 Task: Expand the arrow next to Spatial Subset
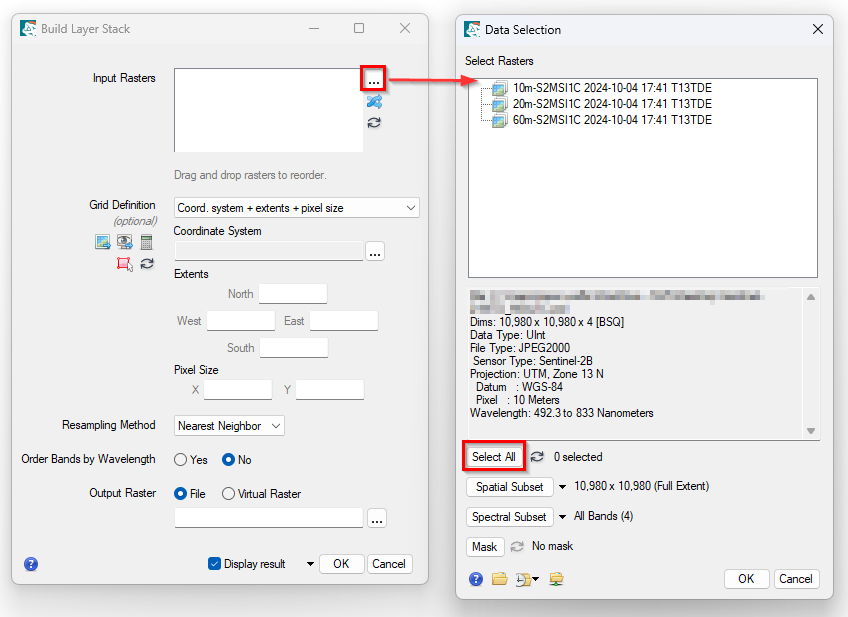click(x=563, y=487)
